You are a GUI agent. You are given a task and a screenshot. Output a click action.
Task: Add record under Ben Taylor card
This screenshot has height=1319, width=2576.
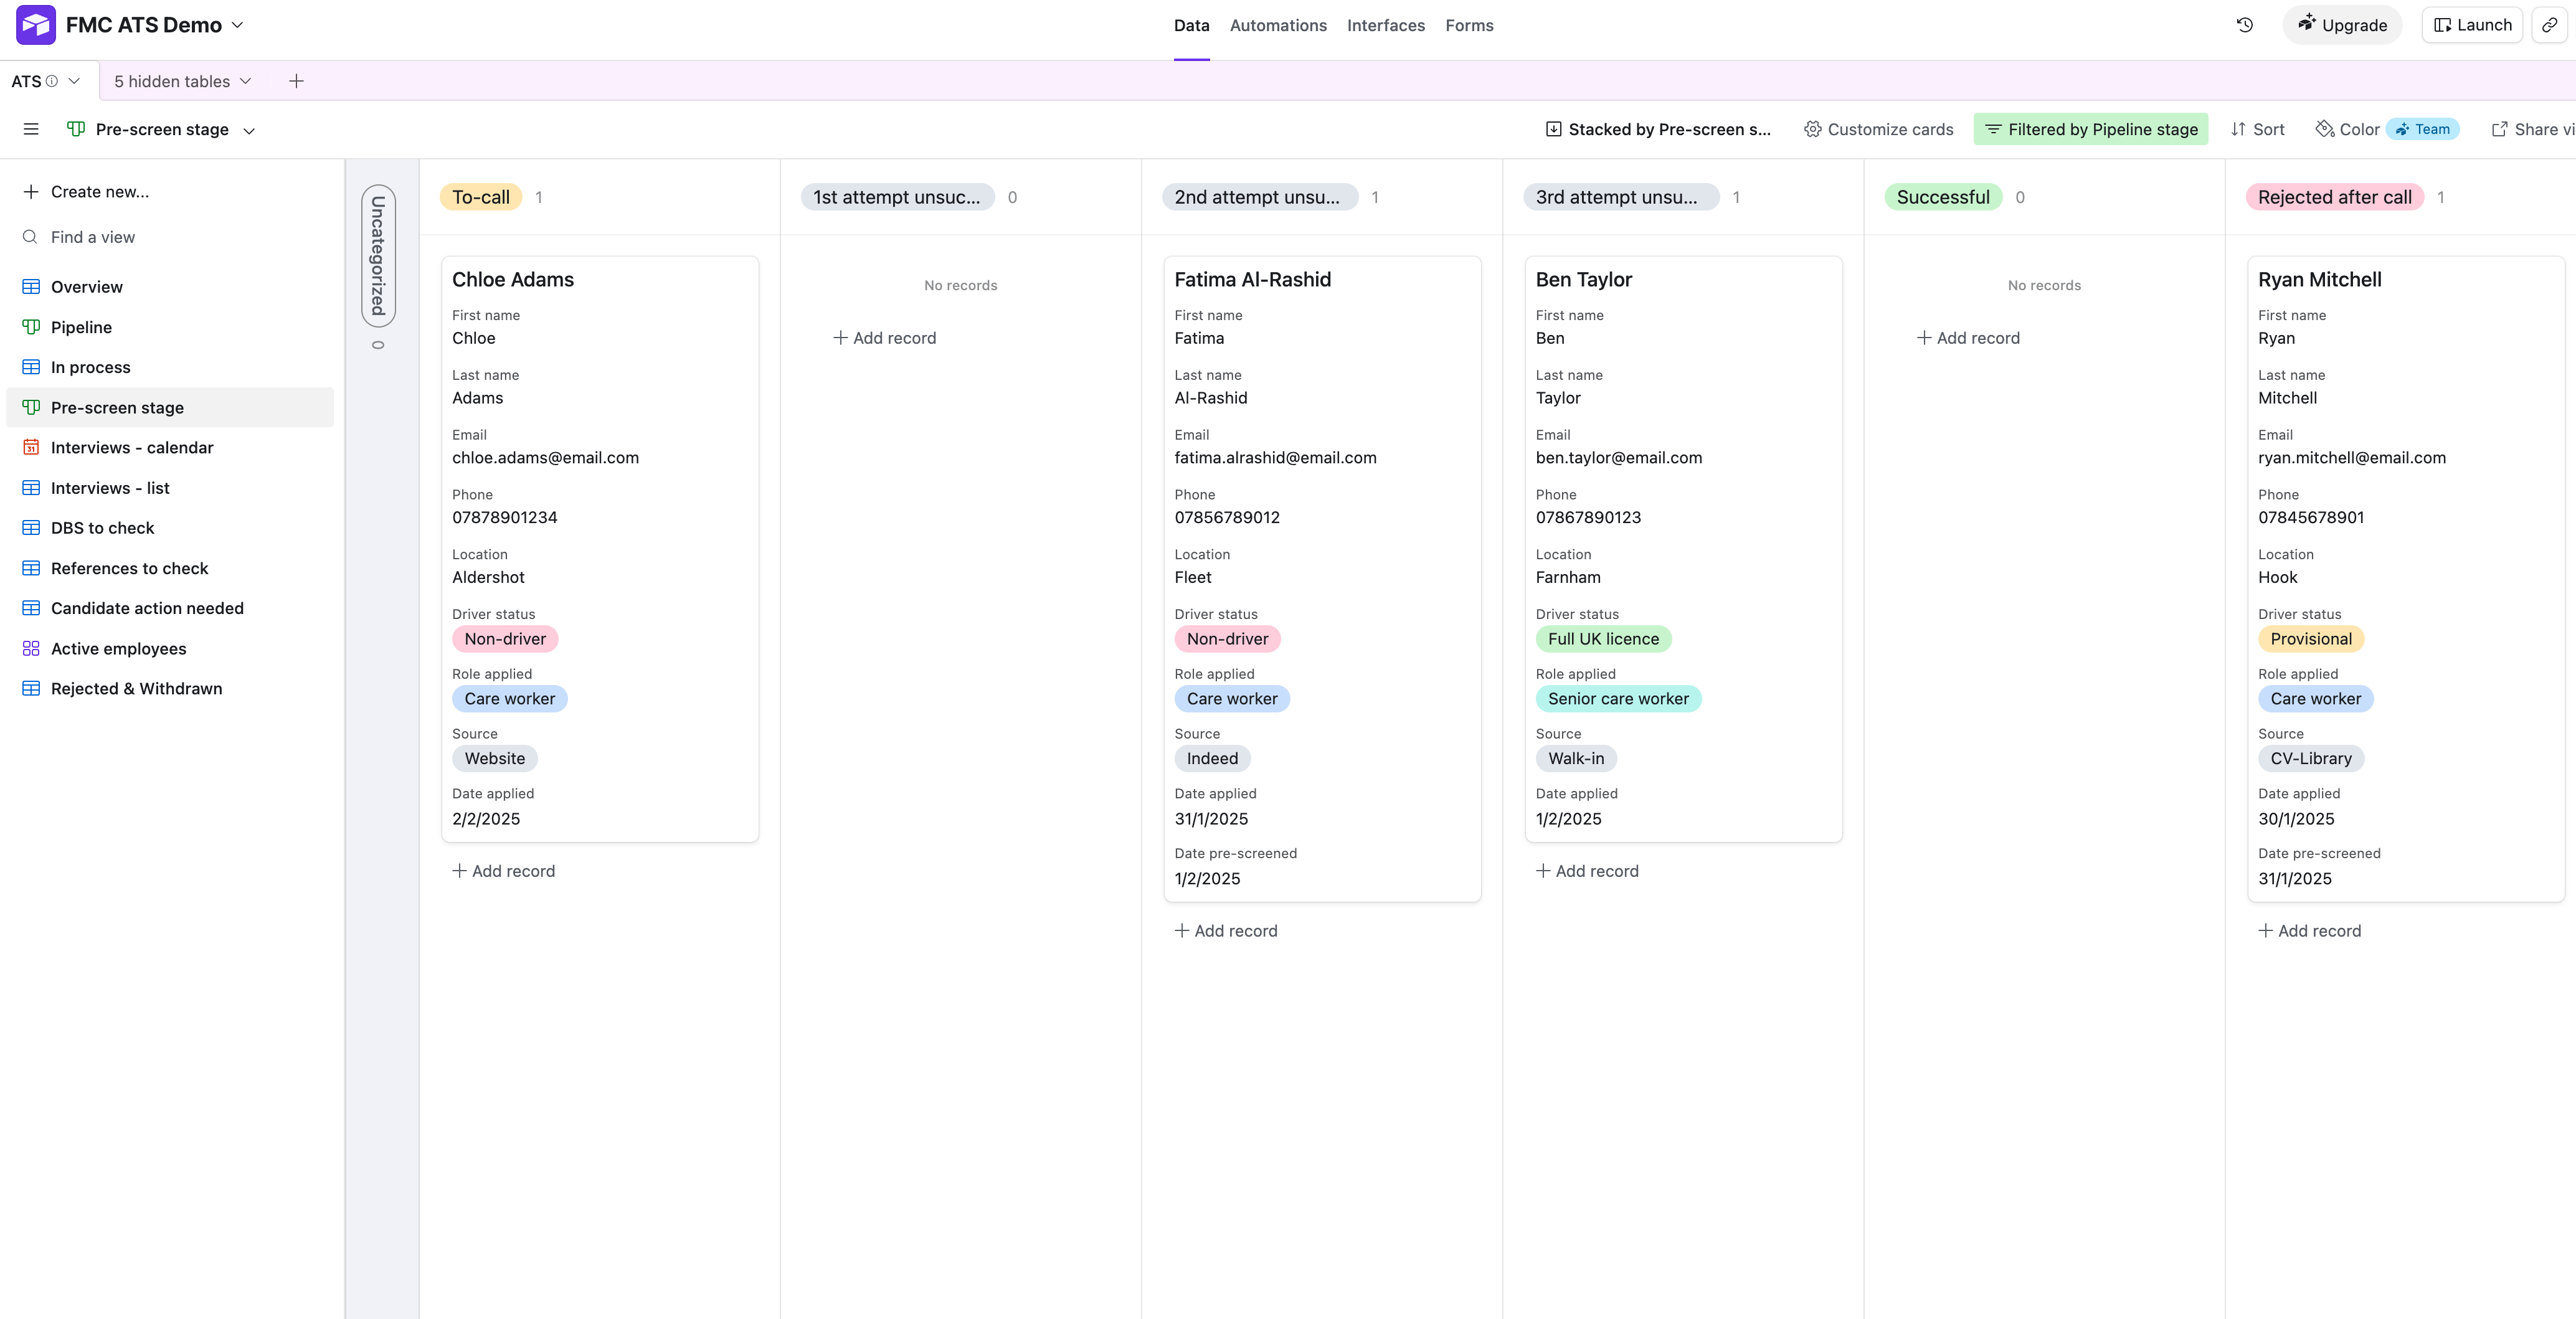point(1587,871)
